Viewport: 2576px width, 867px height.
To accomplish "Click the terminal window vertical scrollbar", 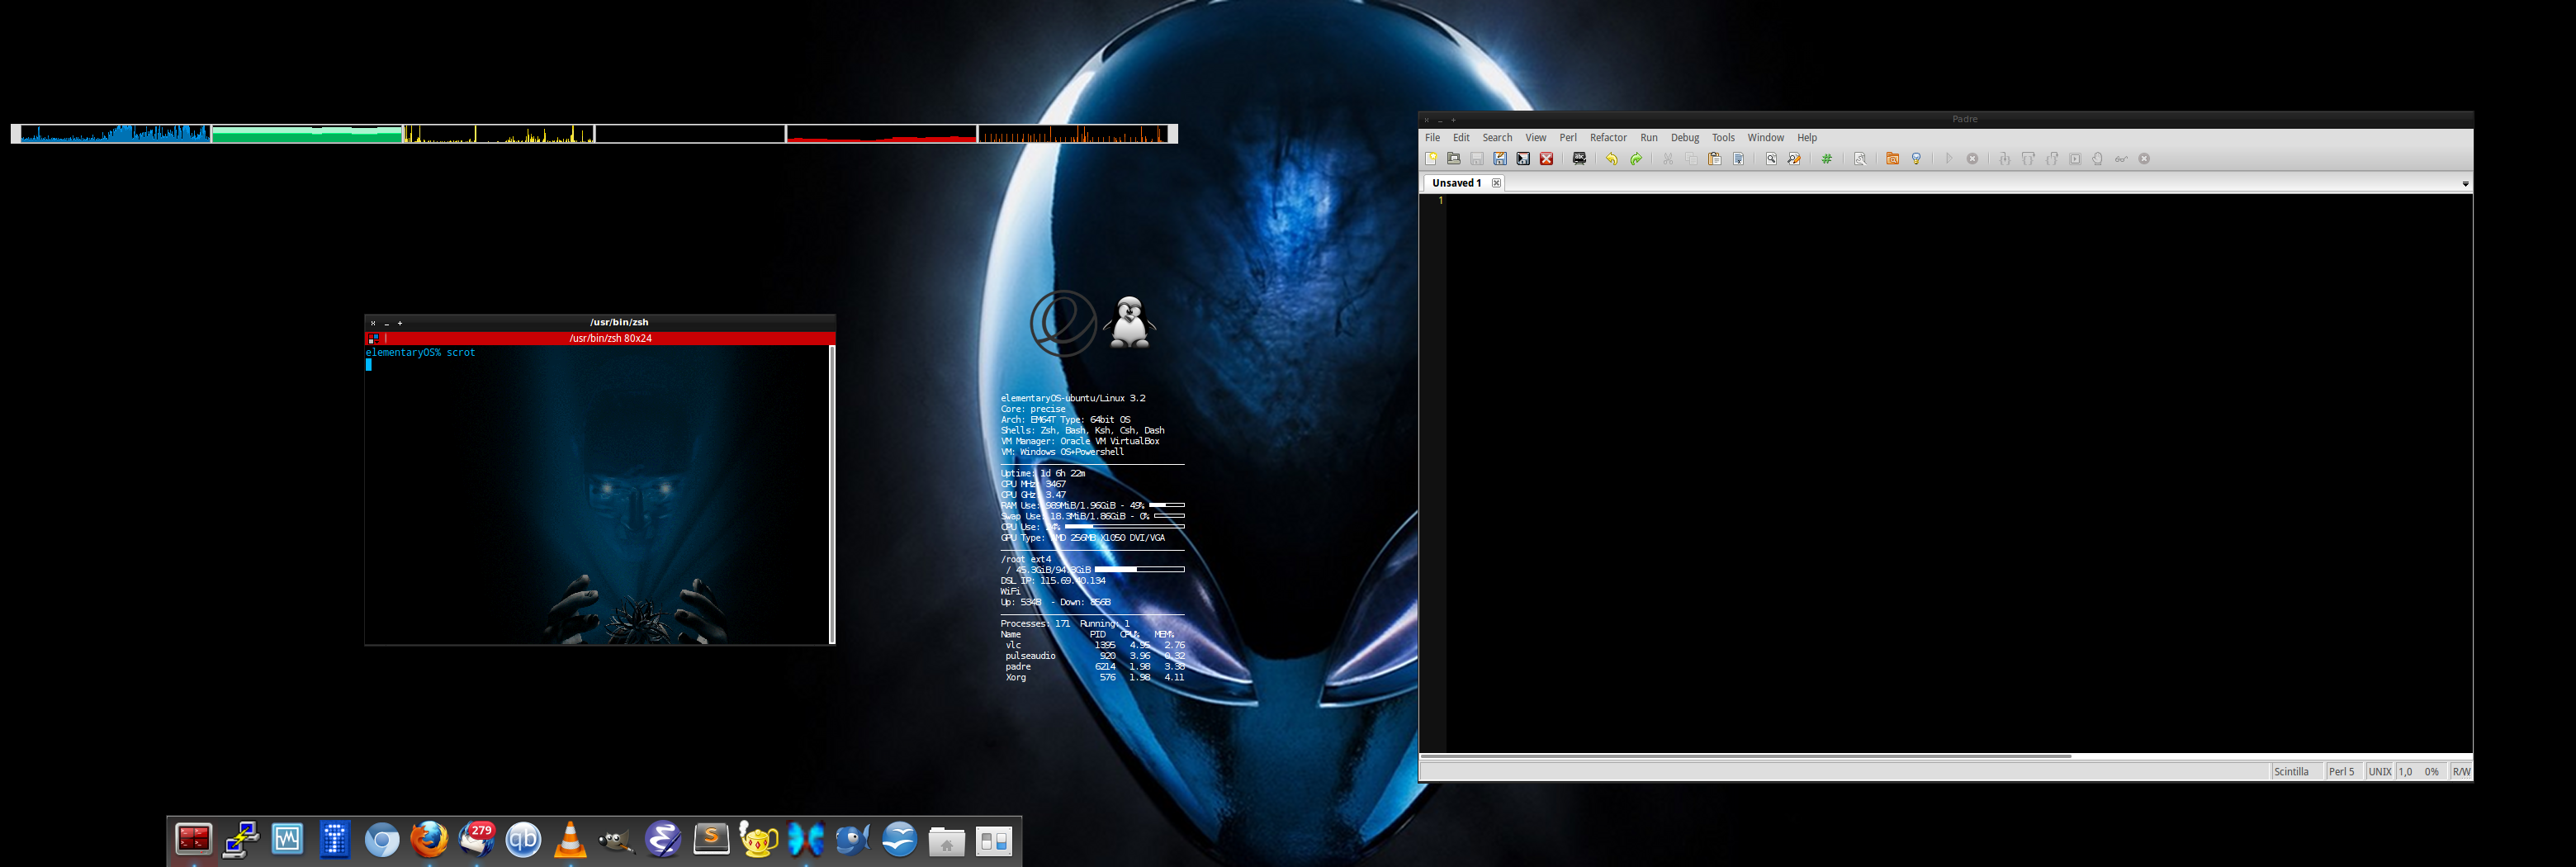I will [x=831, y=495].
